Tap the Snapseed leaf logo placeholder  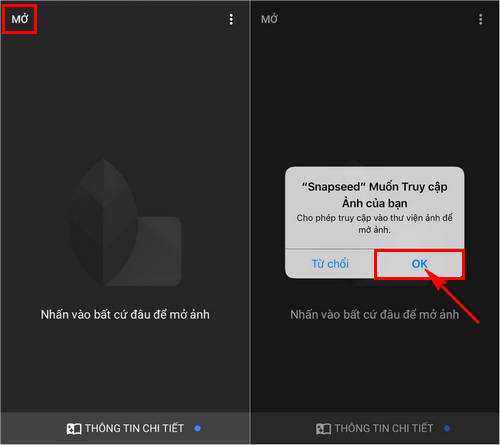coord(103,222)
